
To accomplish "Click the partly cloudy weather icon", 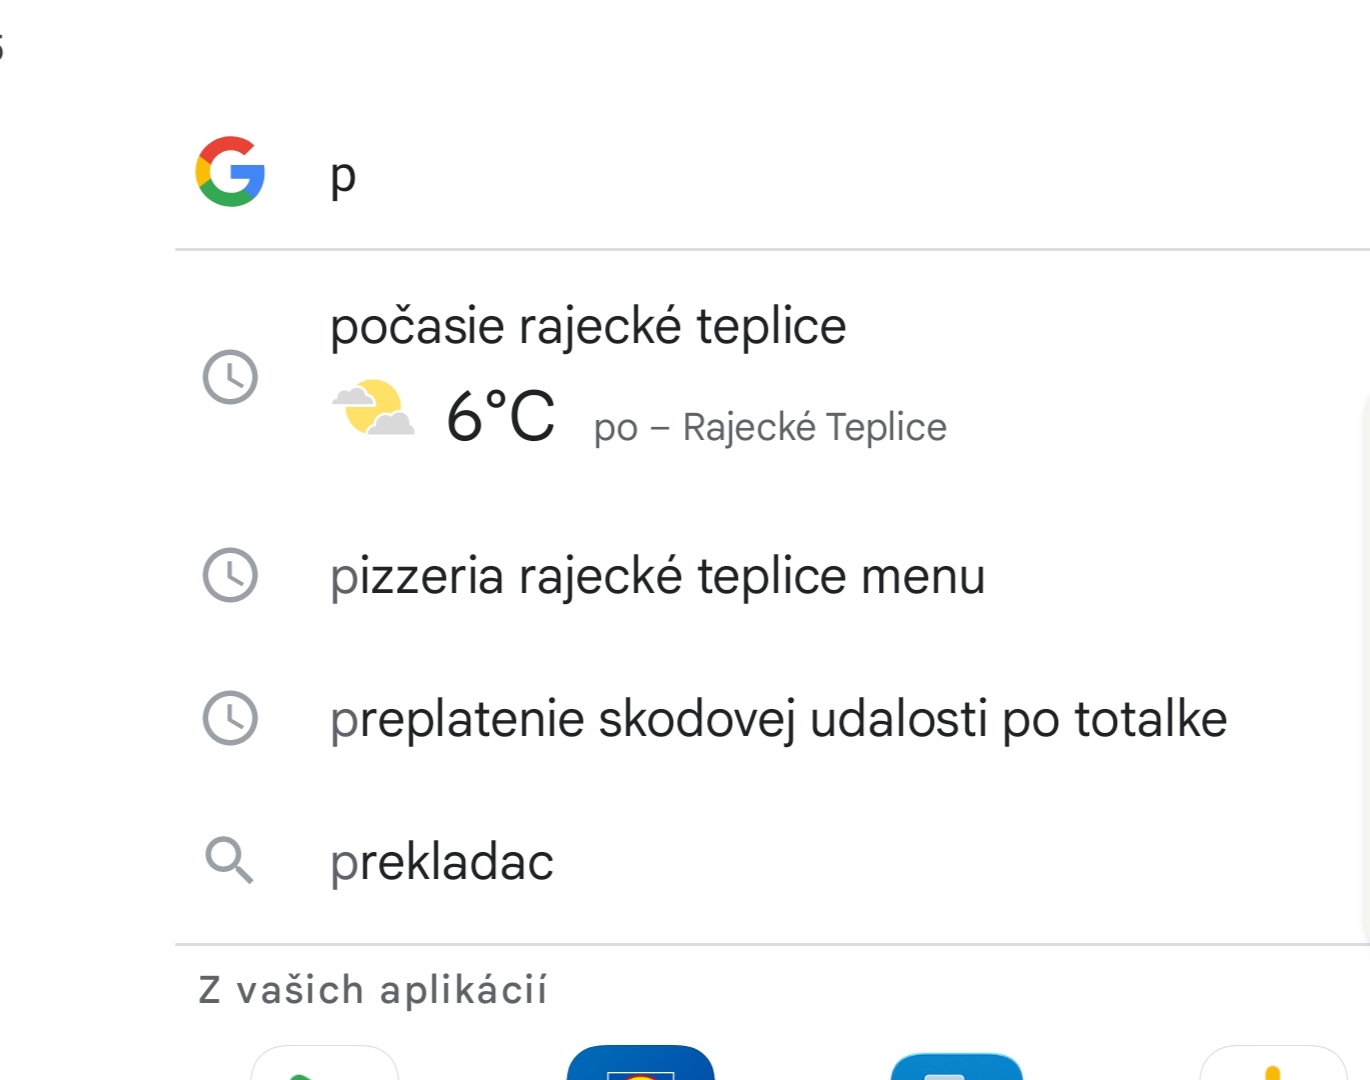I will 373,409.
